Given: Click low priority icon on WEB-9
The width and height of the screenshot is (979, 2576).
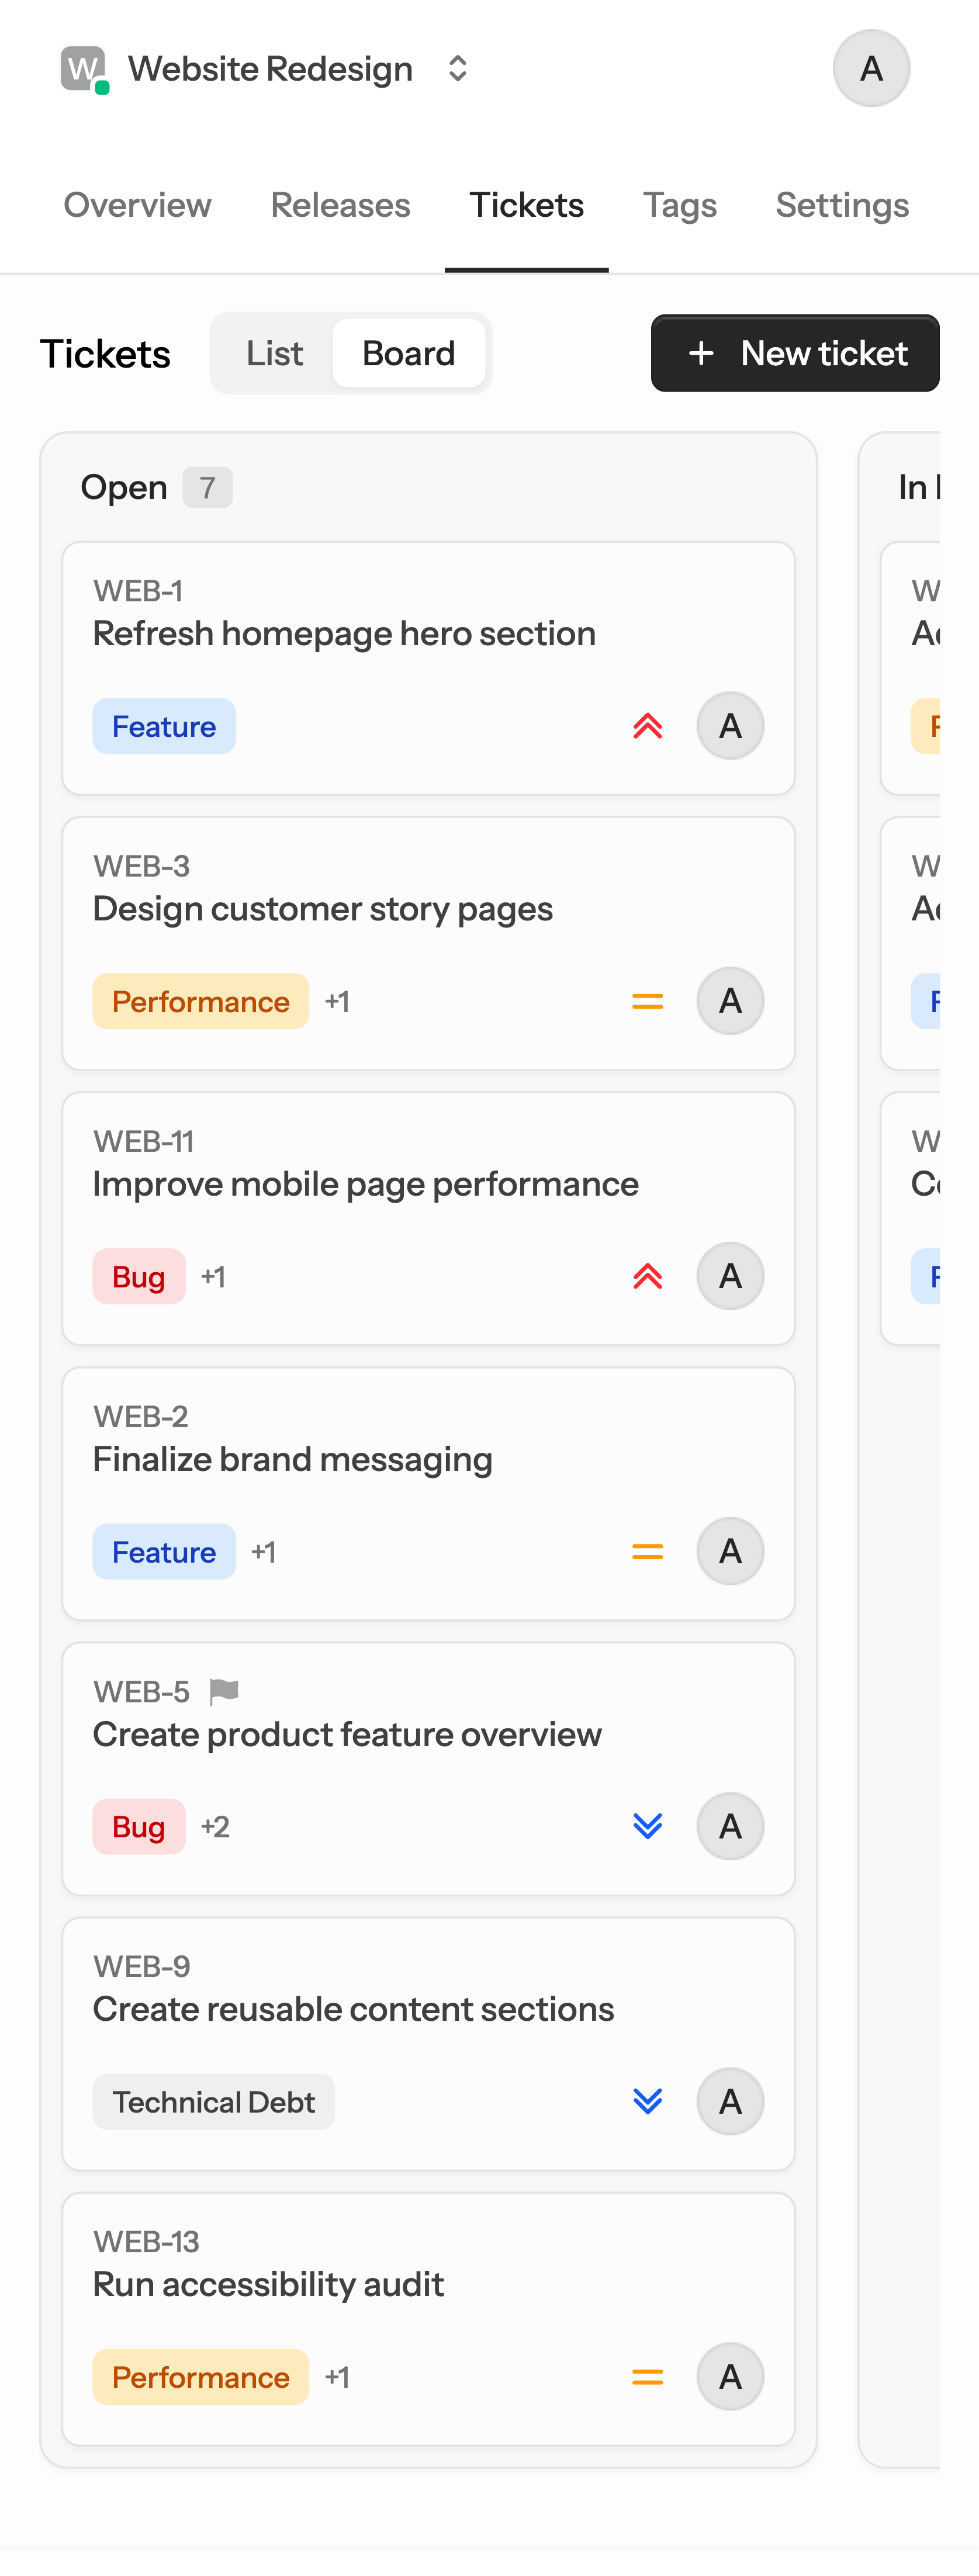Looking at the screenshot, I should (x=648, y=2101).
